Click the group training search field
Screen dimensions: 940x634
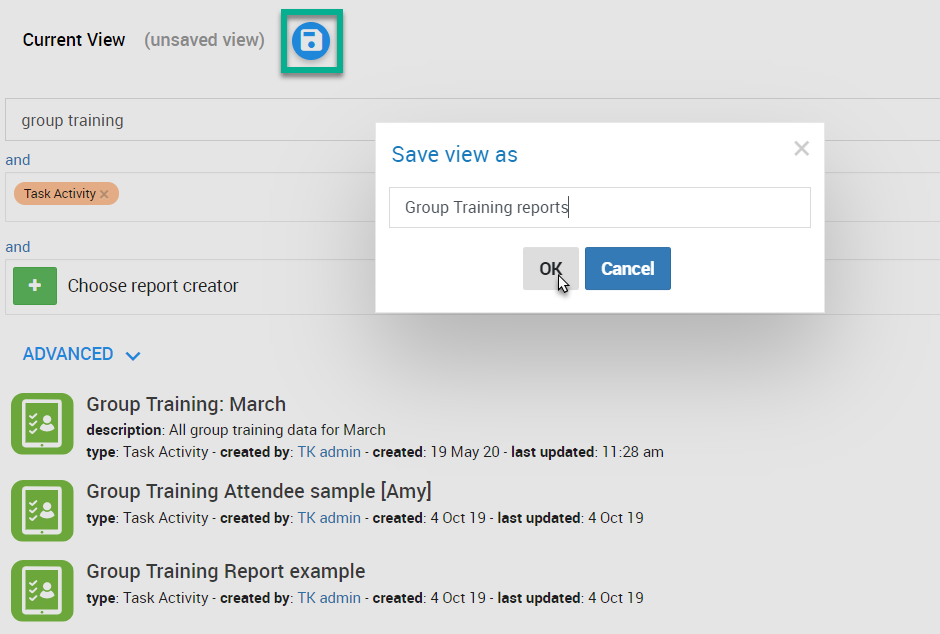(x=191, y=120)
